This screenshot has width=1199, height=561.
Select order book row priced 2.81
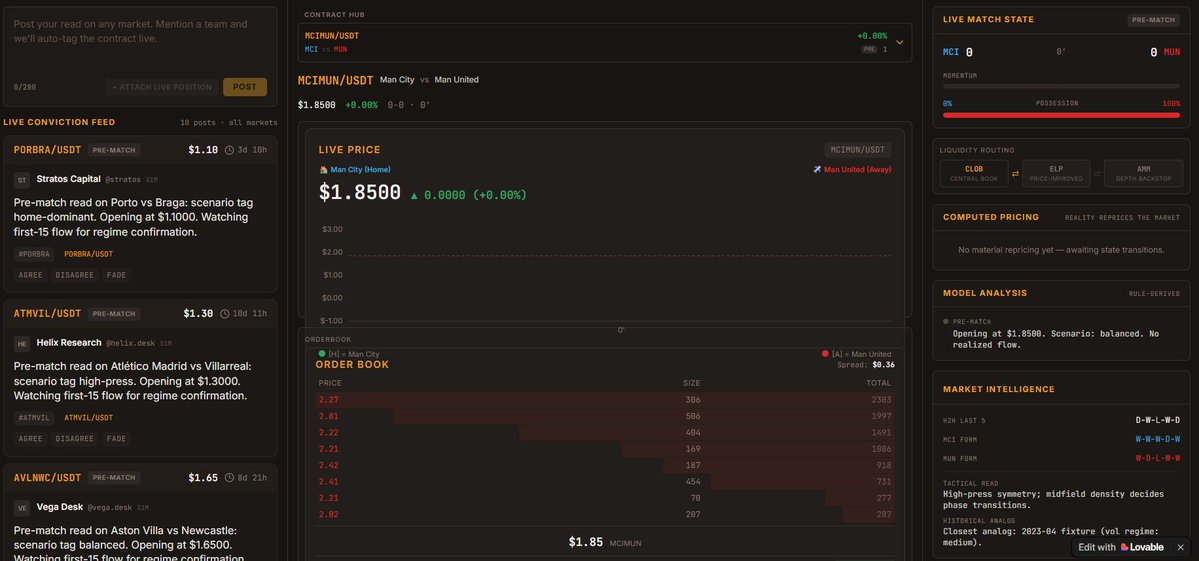605,416
